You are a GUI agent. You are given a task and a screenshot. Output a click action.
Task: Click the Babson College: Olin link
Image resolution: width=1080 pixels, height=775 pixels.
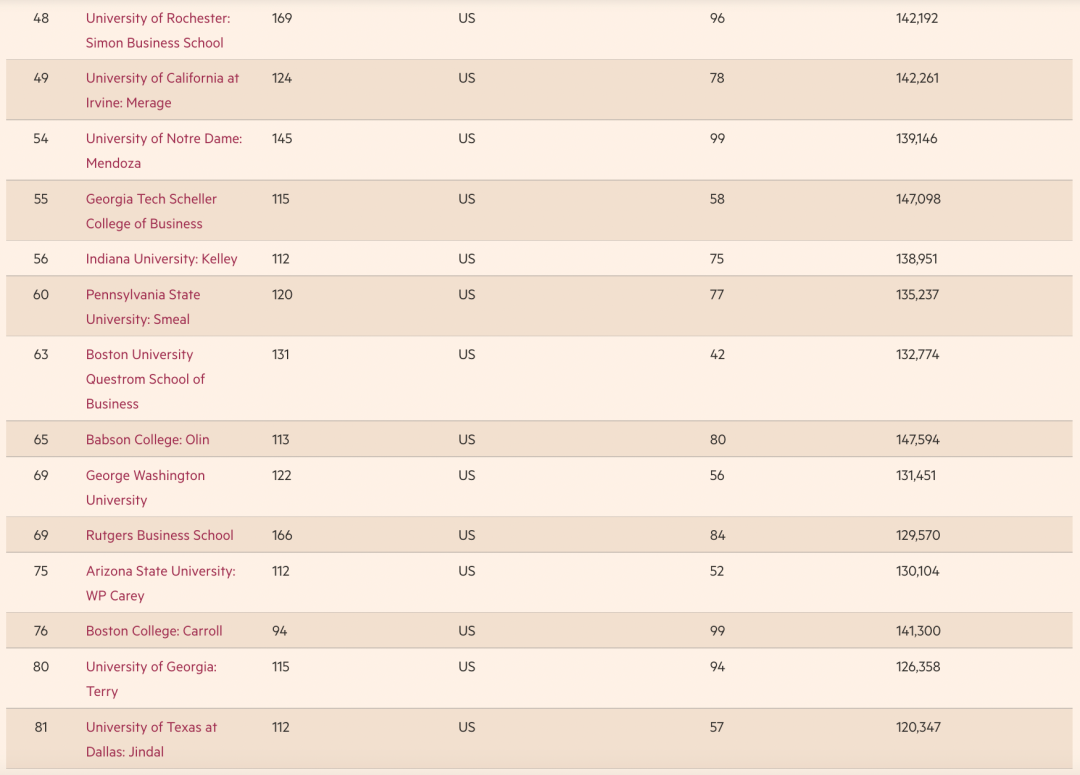click(x=147, y=440)
